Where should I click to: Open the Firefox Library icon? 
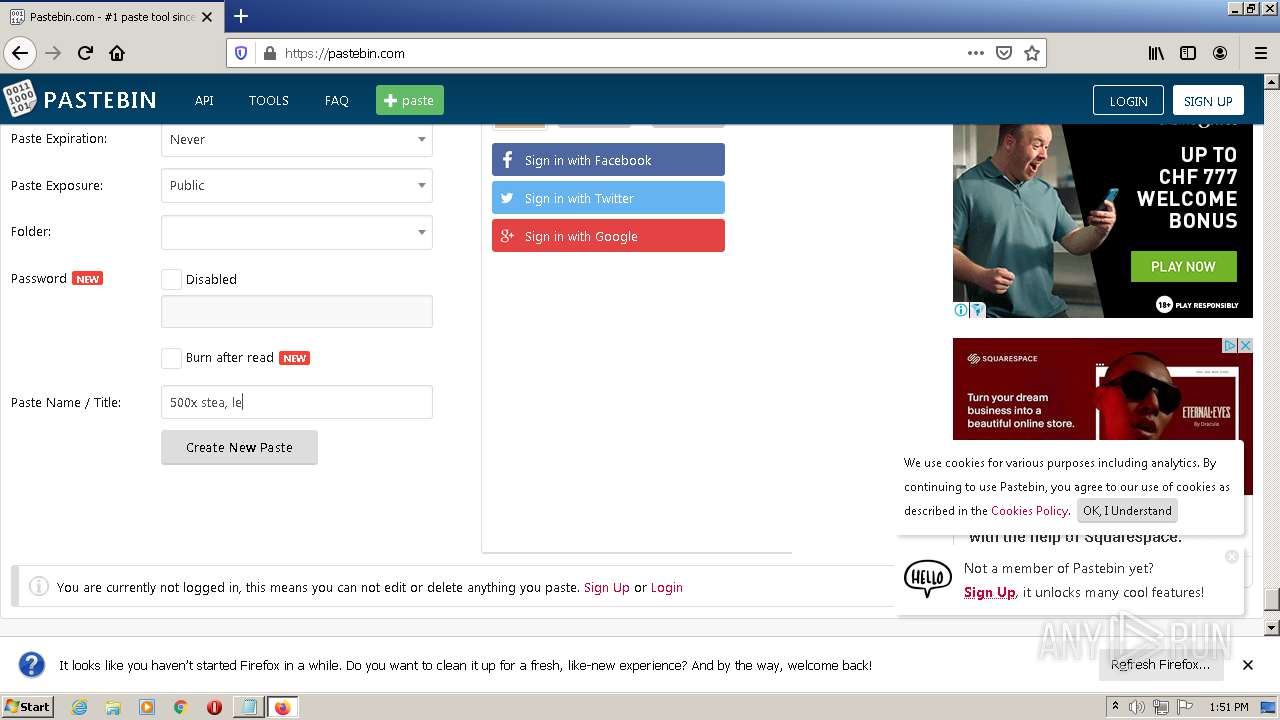pos(1156,53)
